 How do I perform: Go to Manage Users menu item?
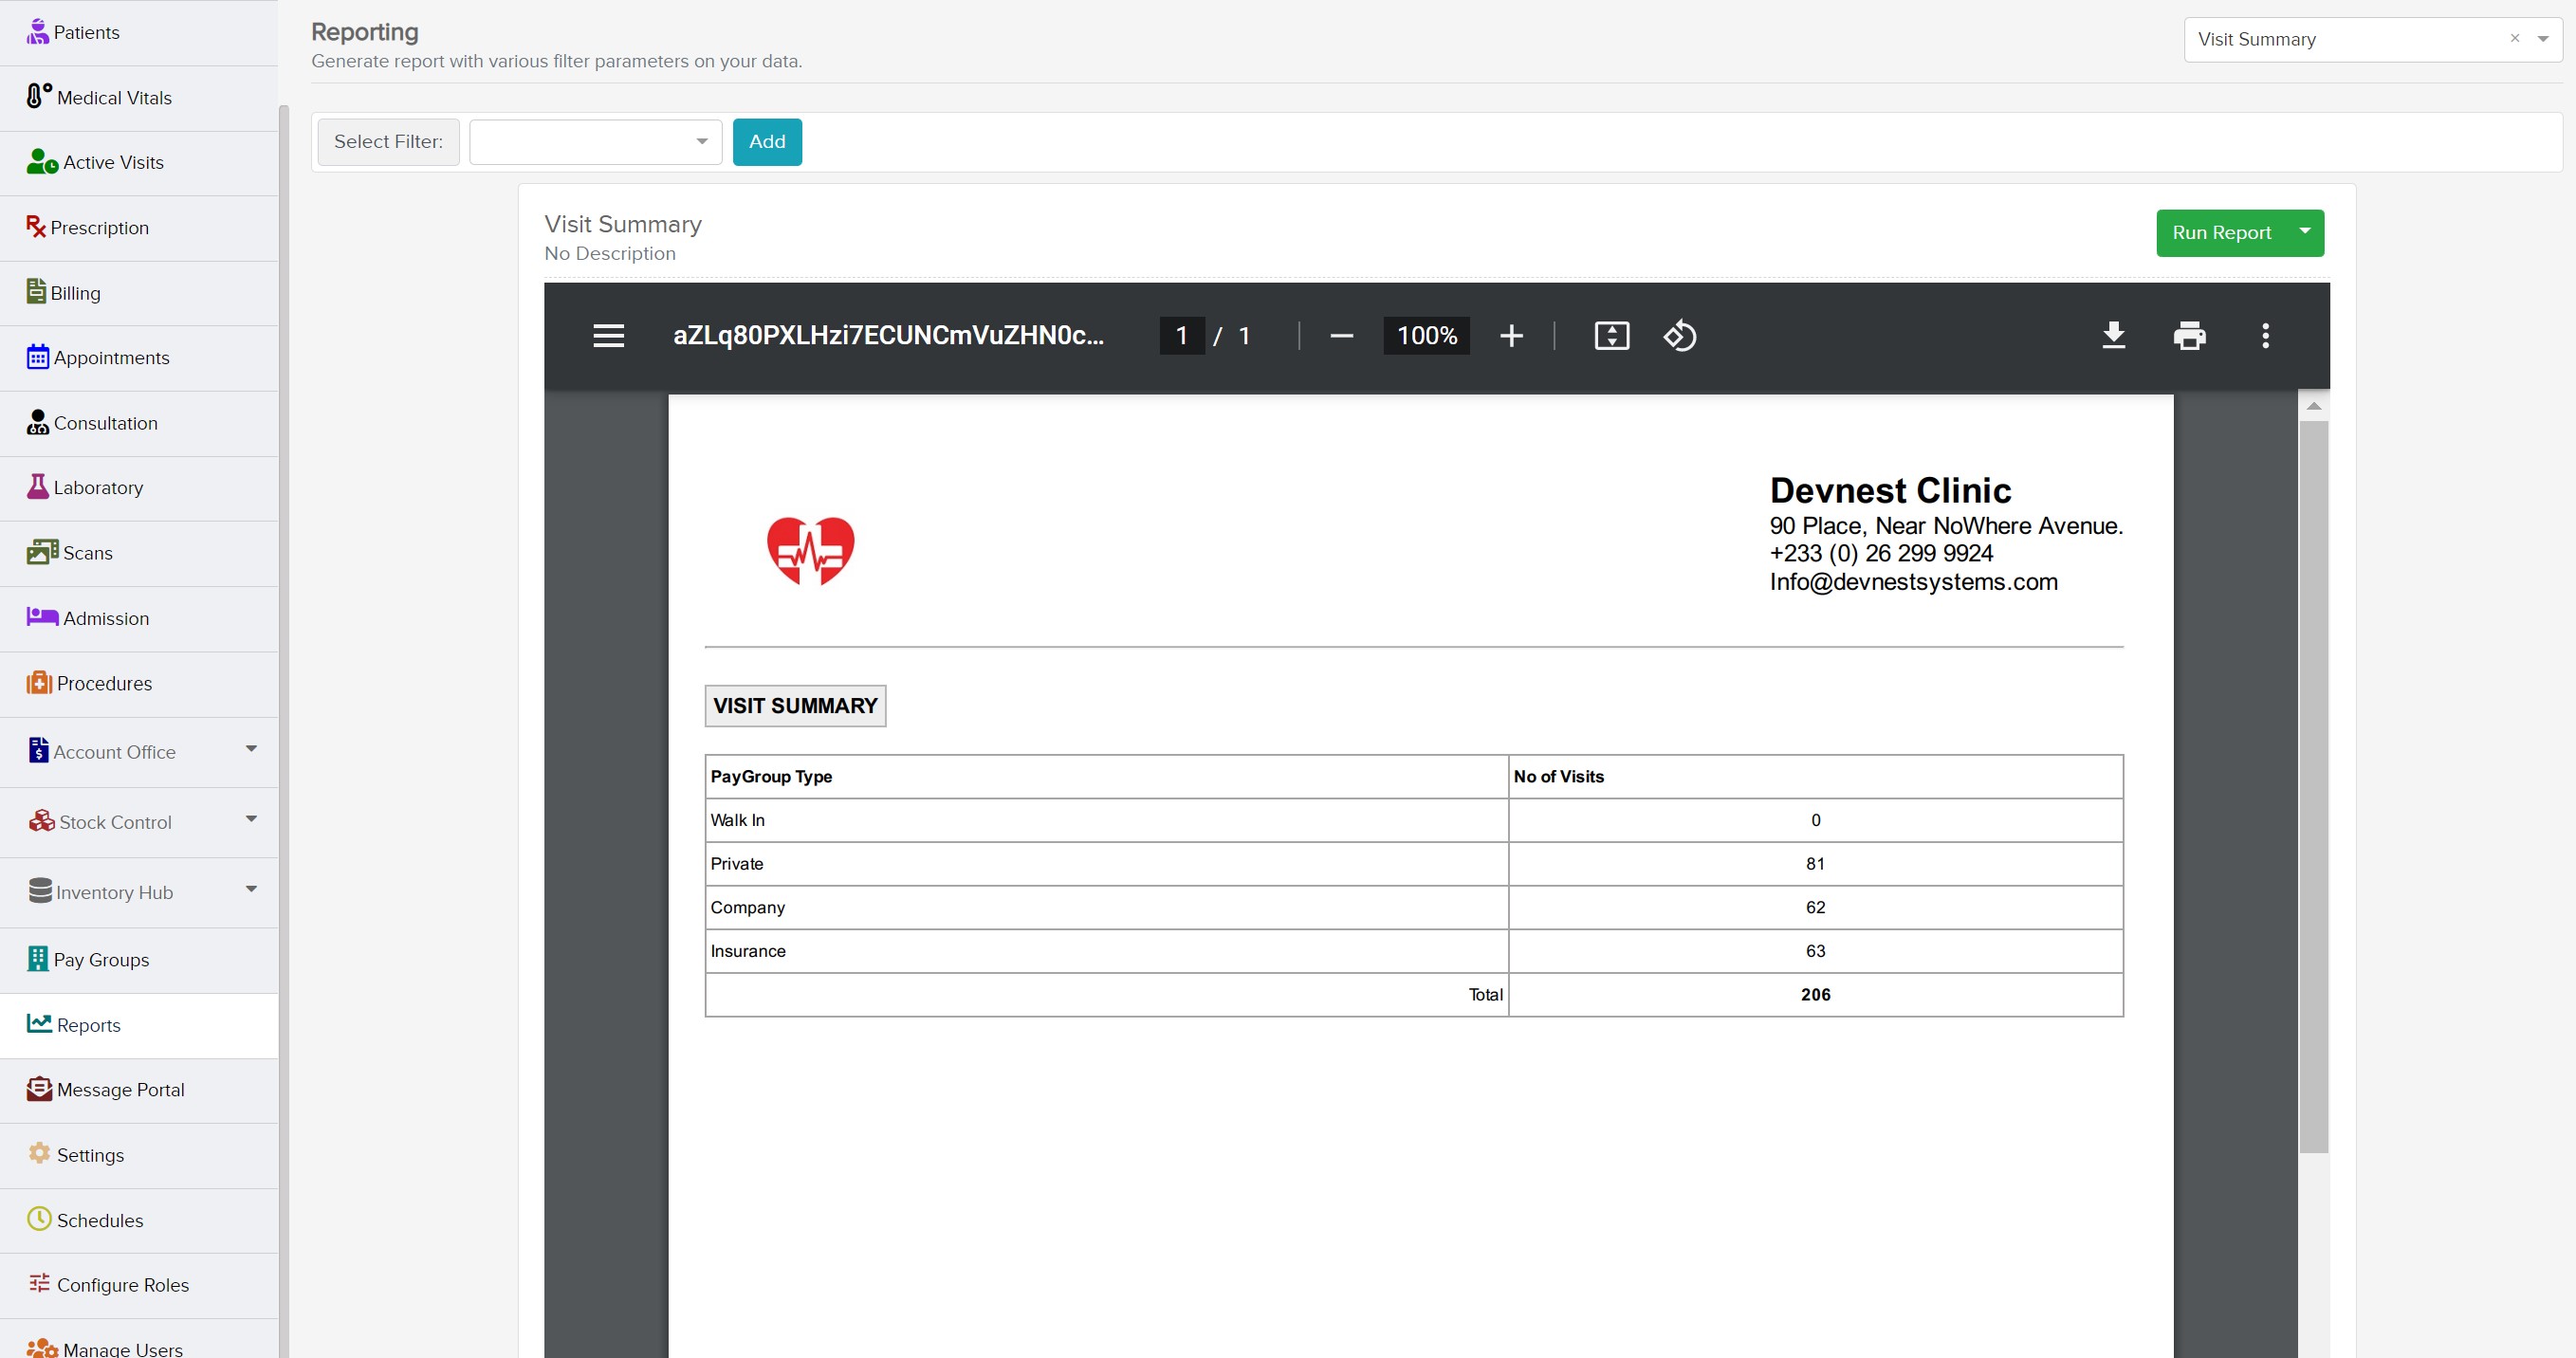139,1341
